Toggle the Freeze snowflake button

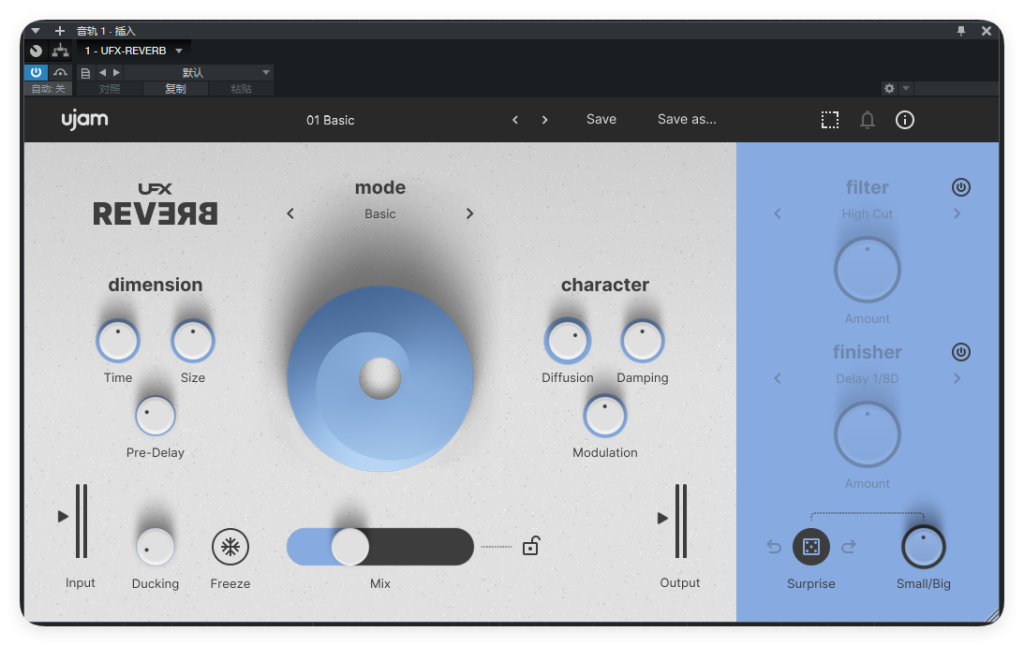click(231, 547)
